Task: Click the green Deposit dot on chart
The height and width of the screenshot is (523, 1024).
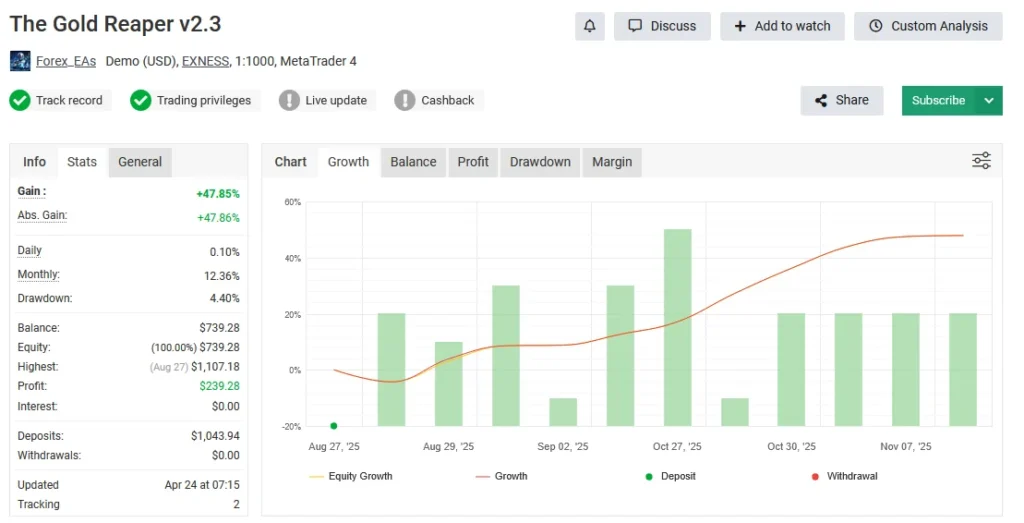Action: [334, 426]
